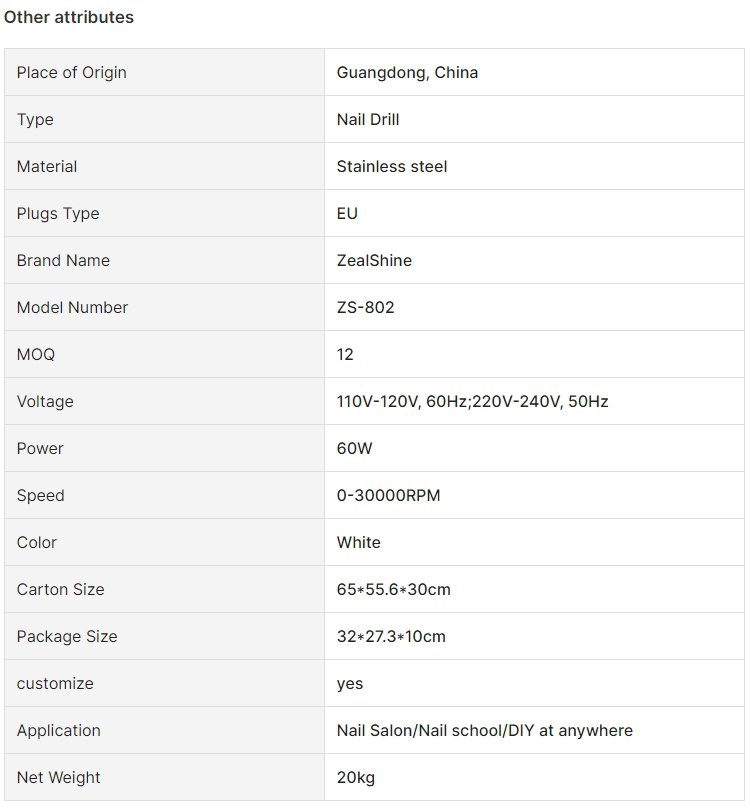
Task: Select the carton size '65*55.6*30cm'
Action: coord(393,589)
